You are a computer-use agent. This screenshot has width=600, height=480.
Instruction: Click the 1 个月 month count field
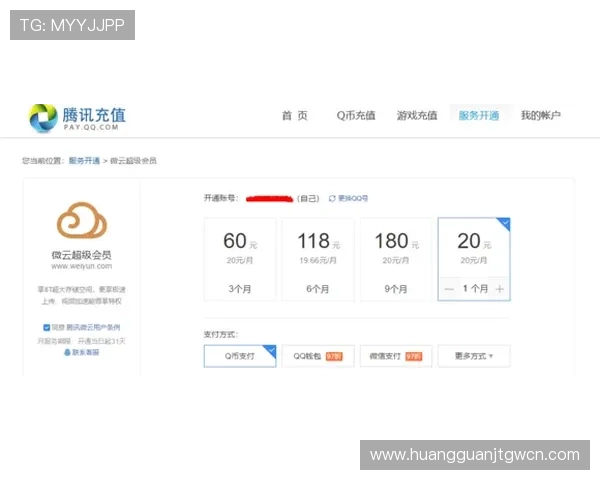tap(475, 289)
